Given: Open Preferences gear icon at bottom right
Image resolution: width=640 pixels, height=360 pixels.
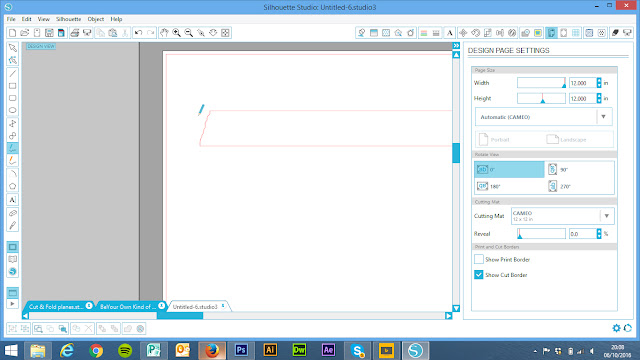Looking at the screenshot, I should tap(616, 328).
